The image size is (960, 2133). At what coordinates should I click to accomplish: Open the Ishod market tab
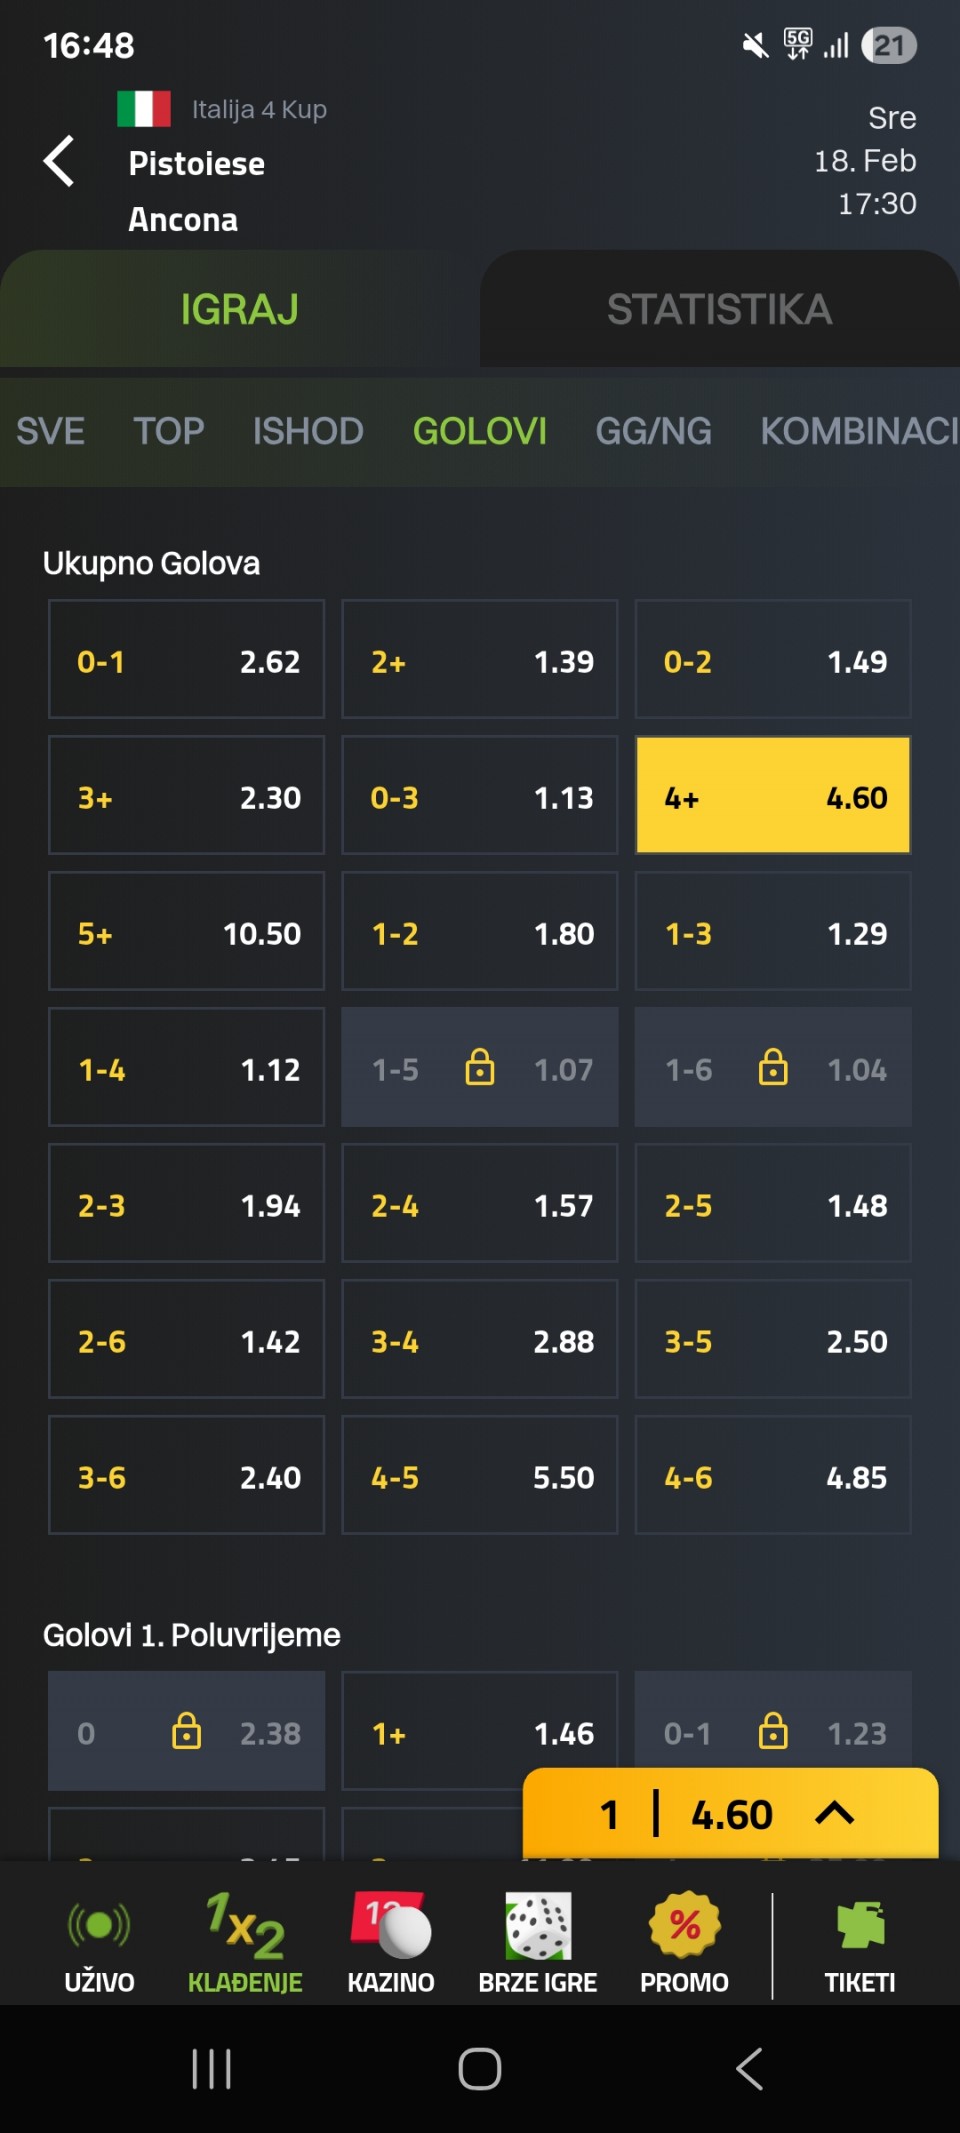click(308, 431)
